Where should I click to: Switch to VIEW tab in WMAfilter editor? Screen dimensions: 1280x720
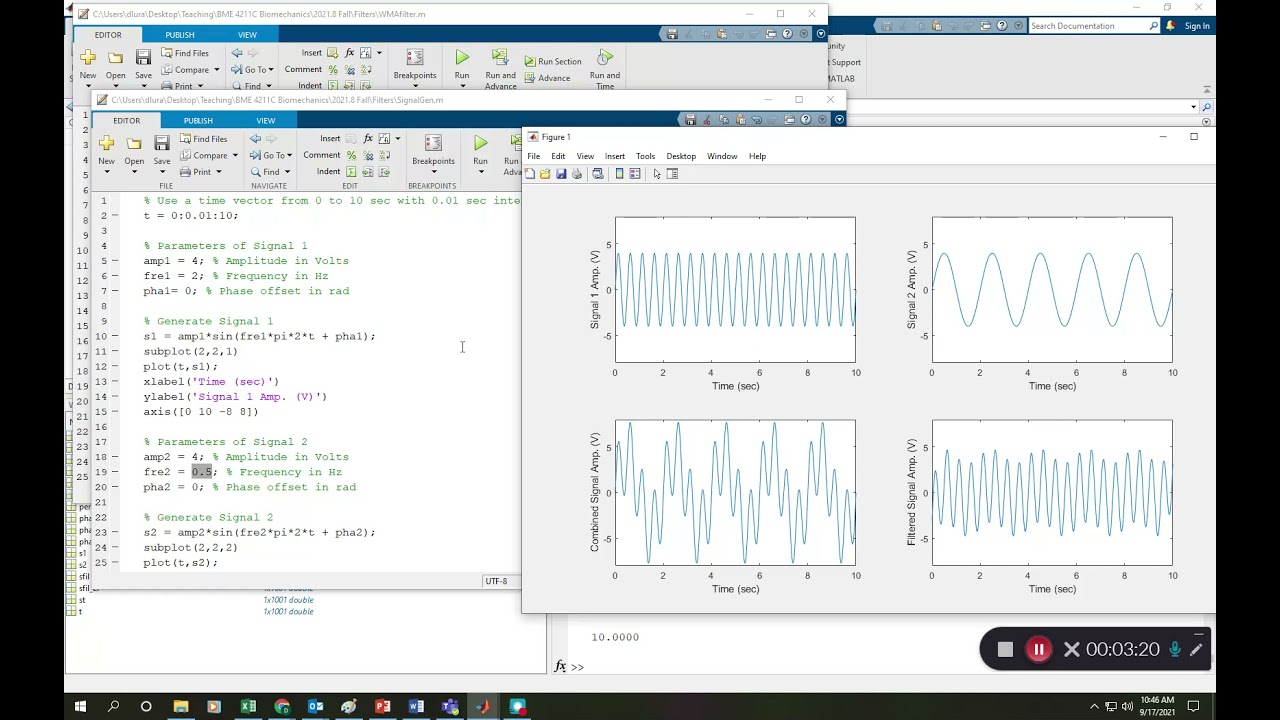[247, 35]
